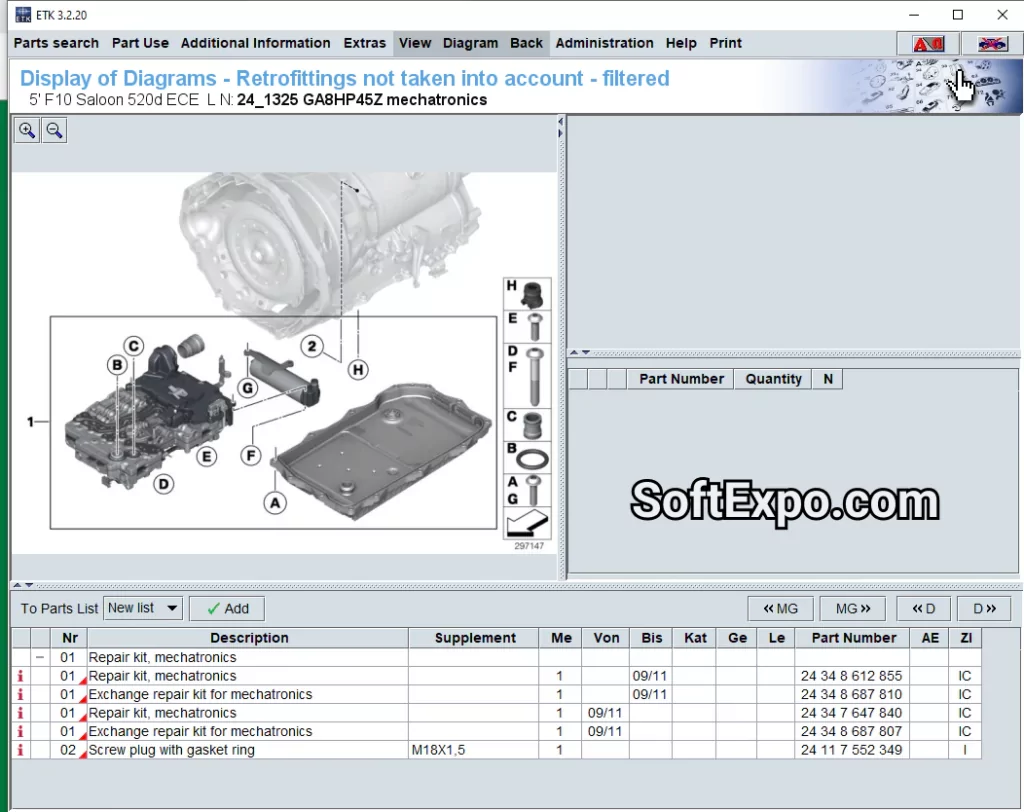Open info for part 24 34 8 612 855

pos(20,676)
